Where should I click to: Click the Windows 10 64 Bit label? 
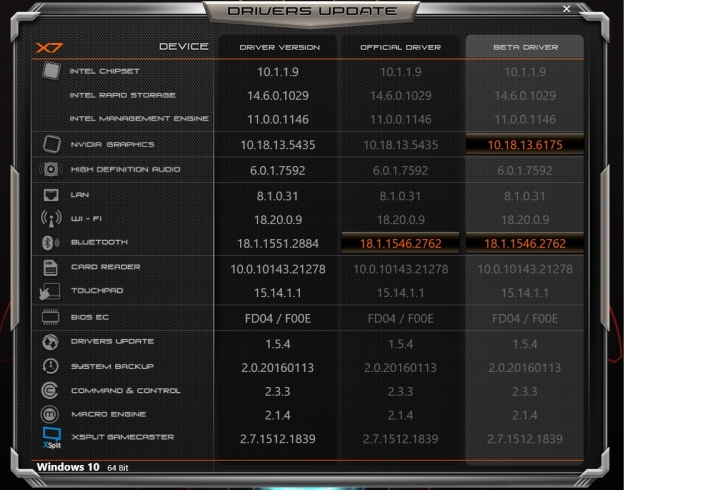click(83, 467)
